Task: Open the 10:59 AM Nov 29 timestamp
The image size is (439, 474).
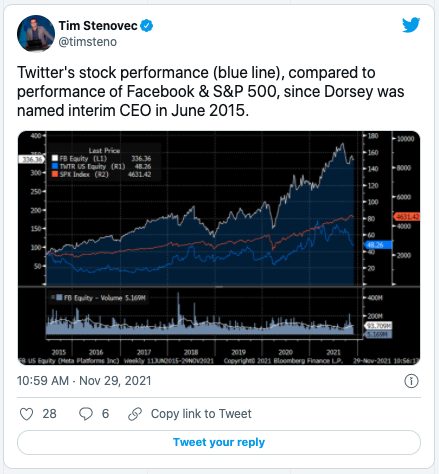Action: [x=84, y=381]
